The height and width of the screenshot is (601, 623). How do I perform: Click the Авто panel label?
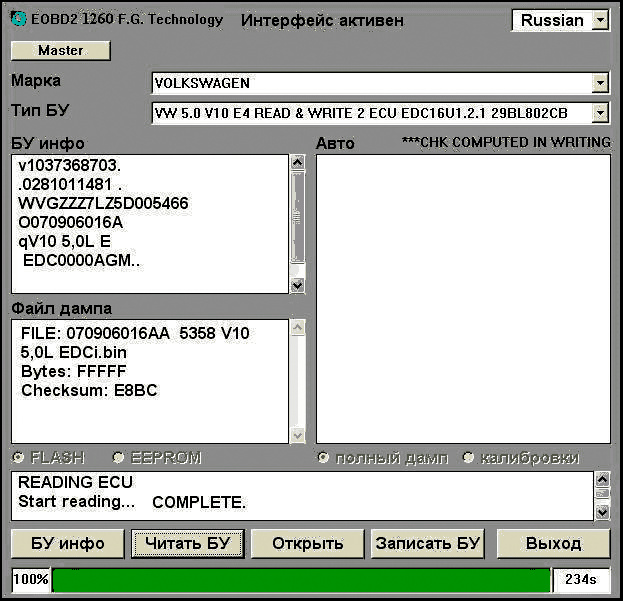(x=335, y=143)
